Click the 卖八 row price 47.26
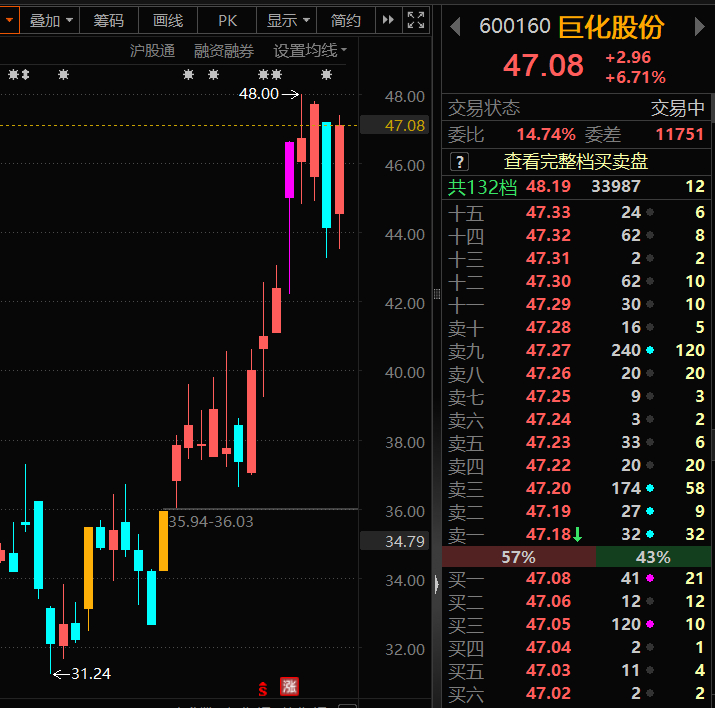Image resolution: width=715 pixels, height=708 pixels. pos(548,373)
